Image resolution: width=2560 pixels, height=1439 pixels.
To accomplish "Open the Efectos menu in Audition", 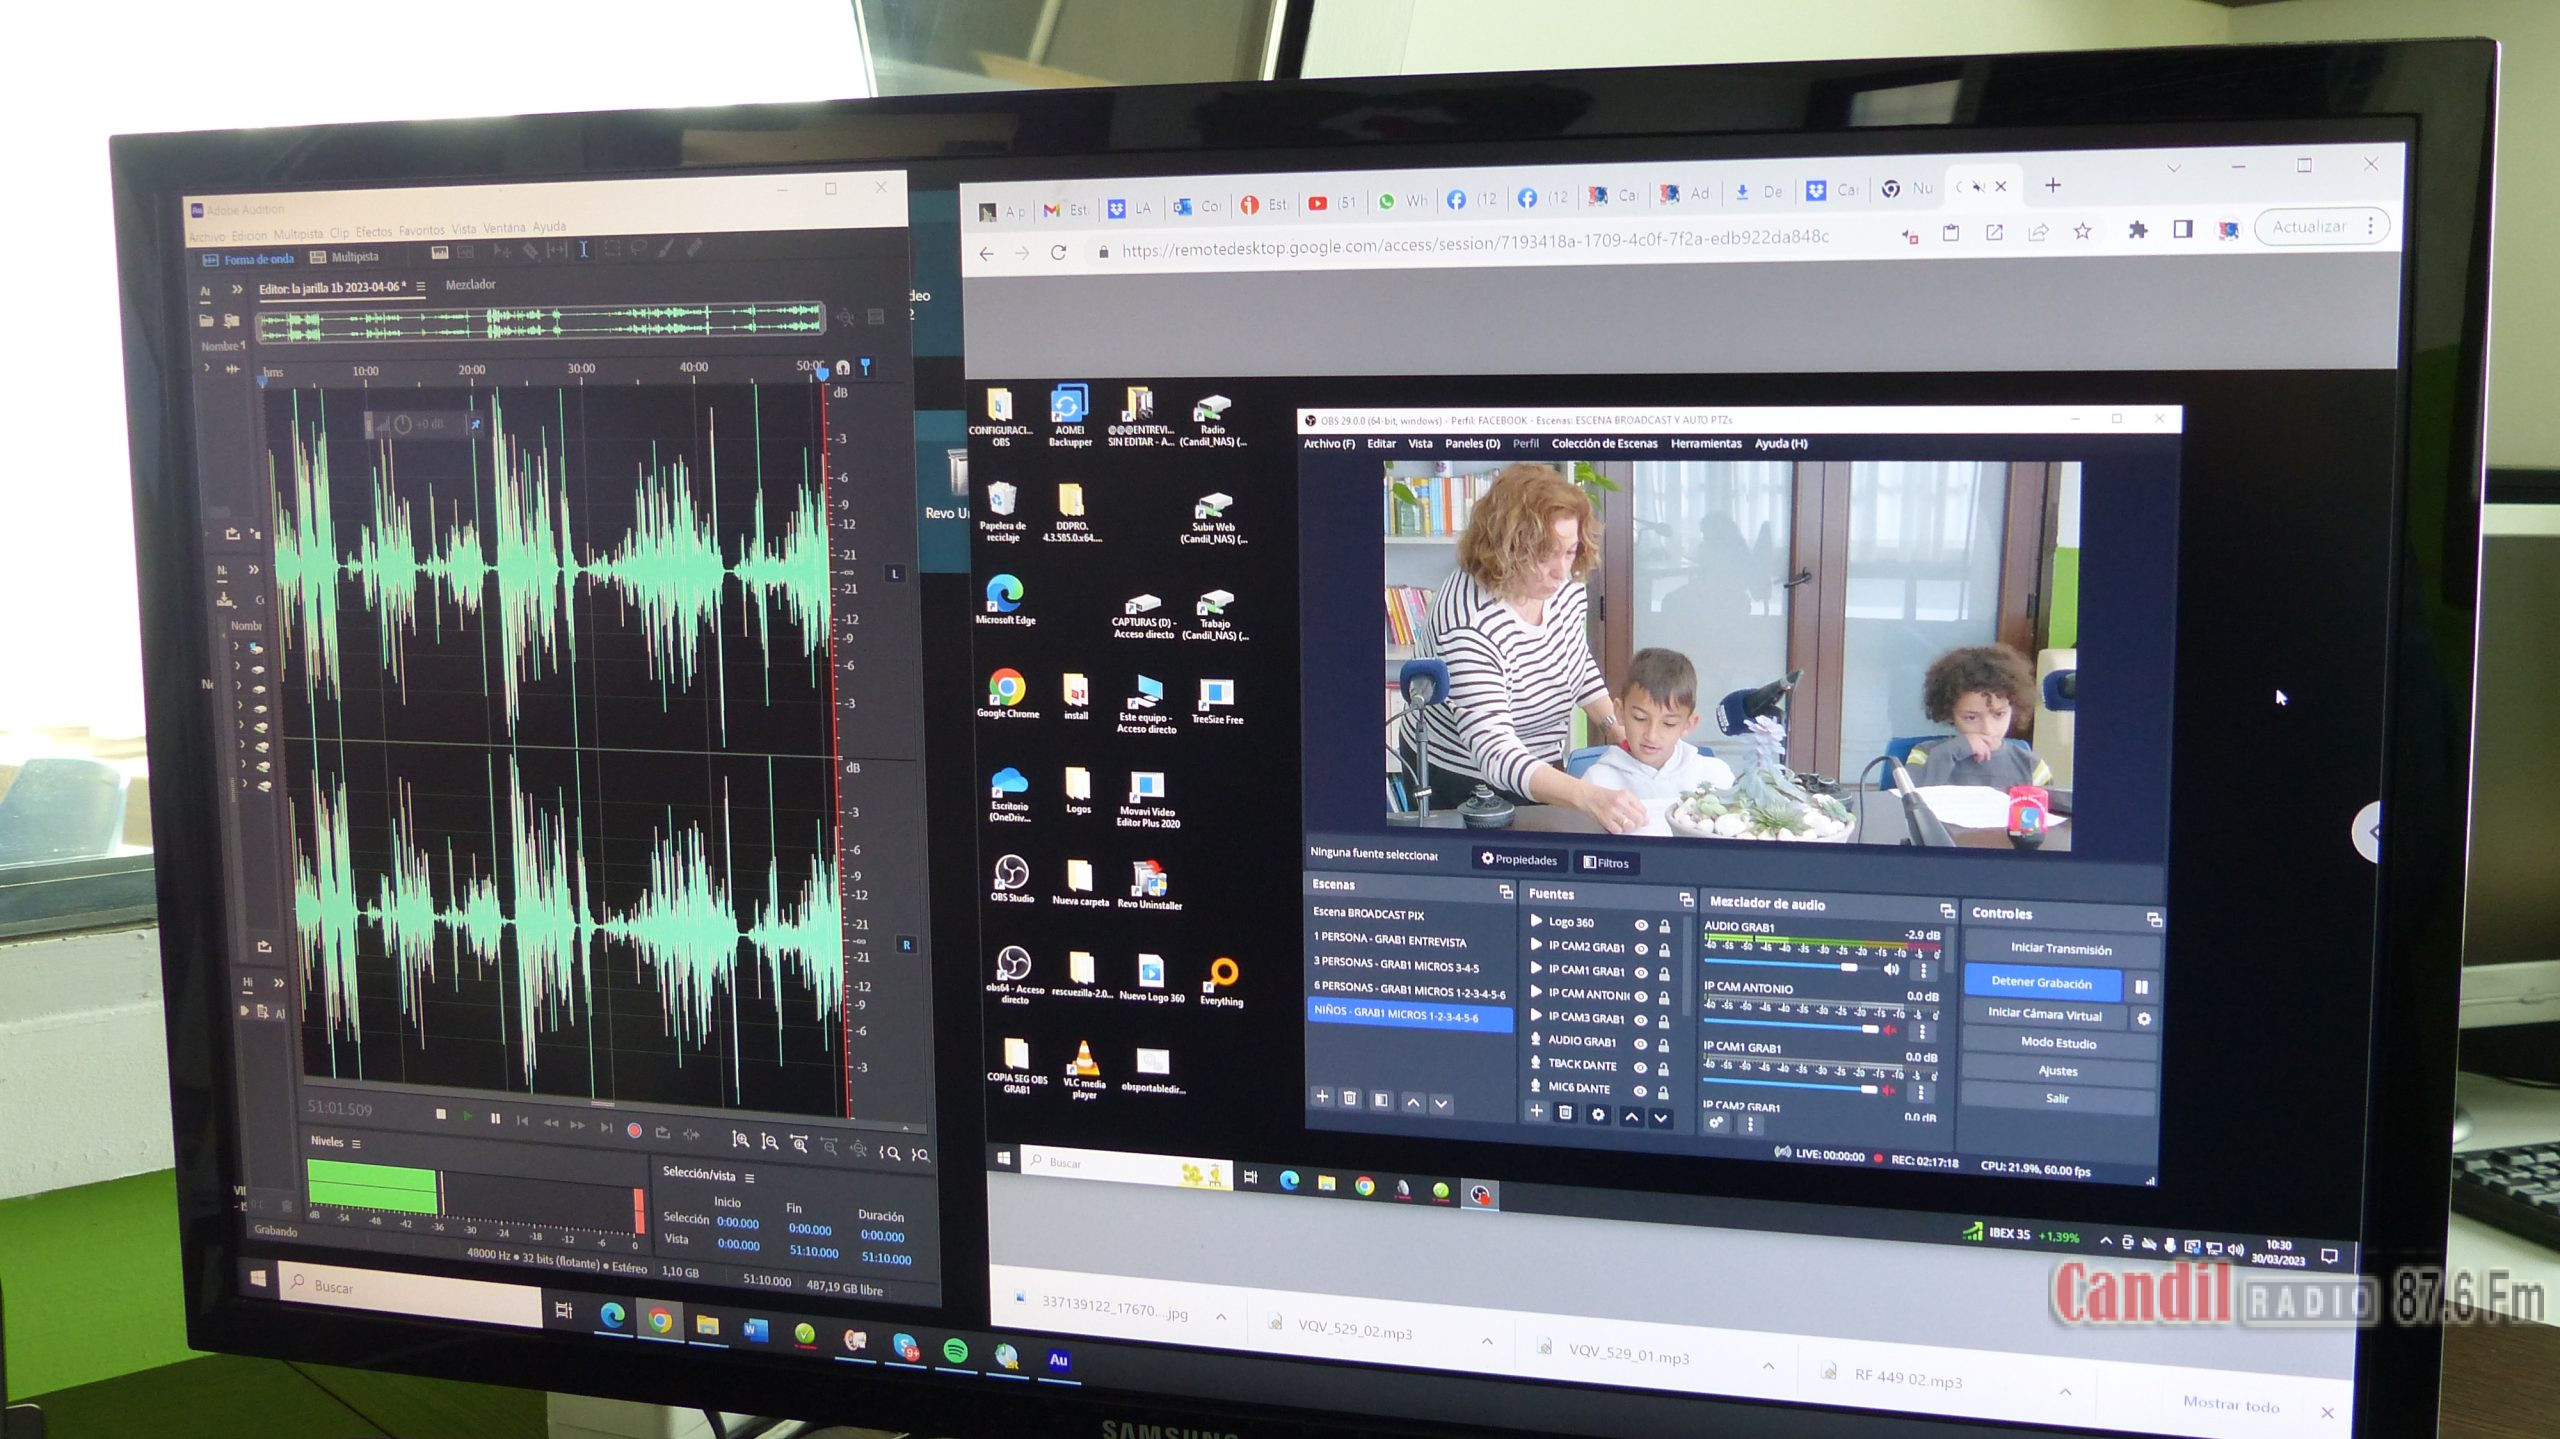I will tap(374, 231).
